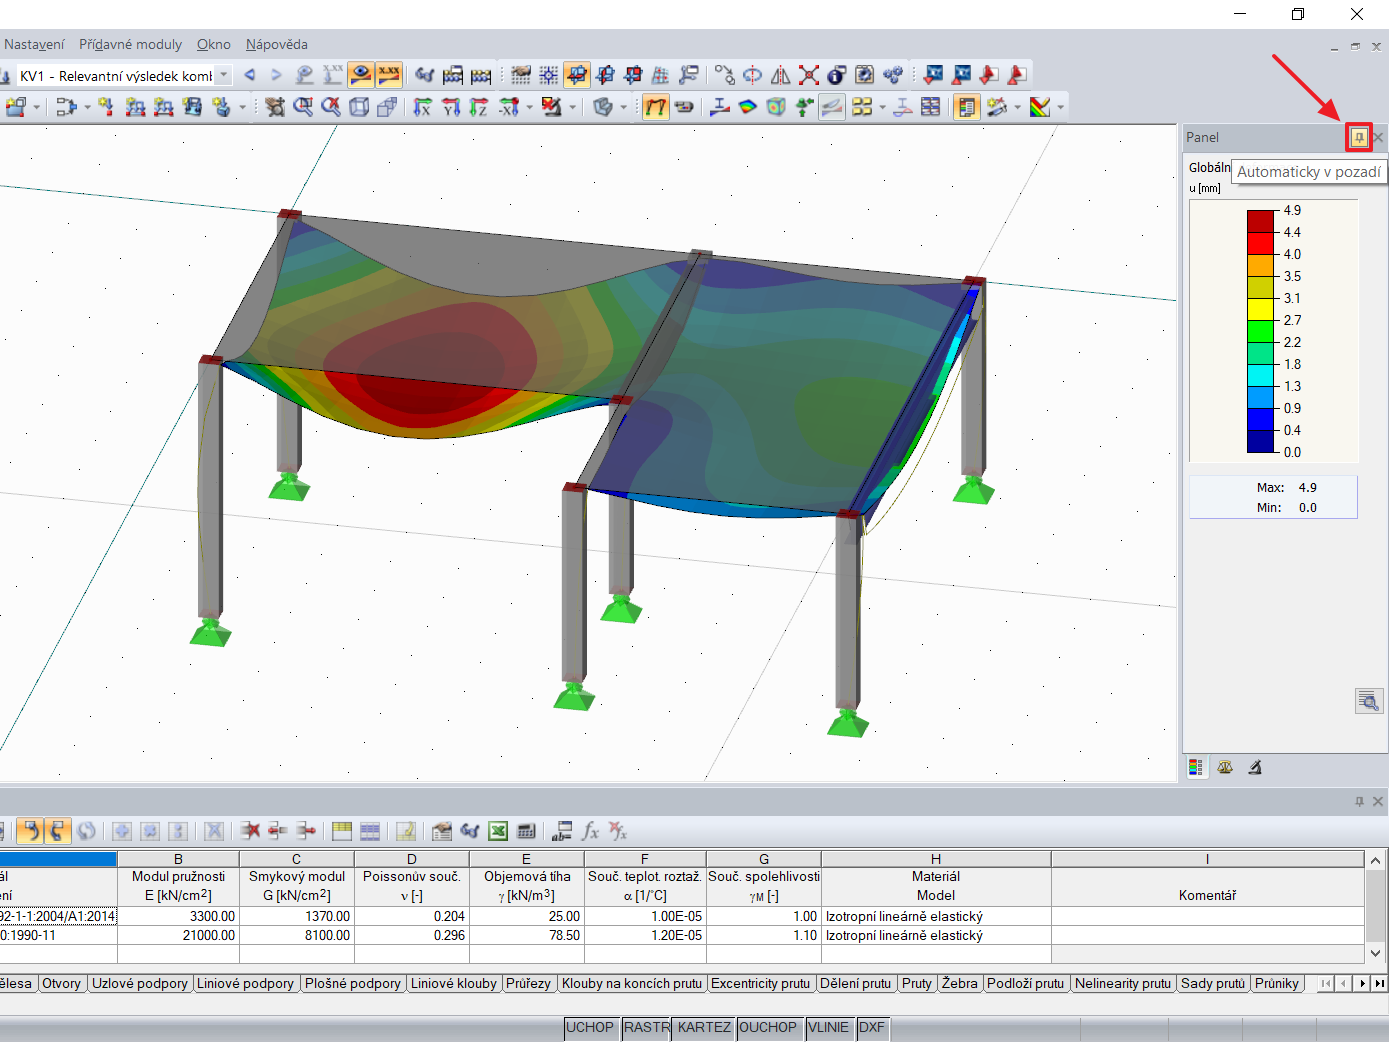Toggle the work plane view icon
The image size is (1389, 1042).
pyautogui.click(x=577, y=75)
